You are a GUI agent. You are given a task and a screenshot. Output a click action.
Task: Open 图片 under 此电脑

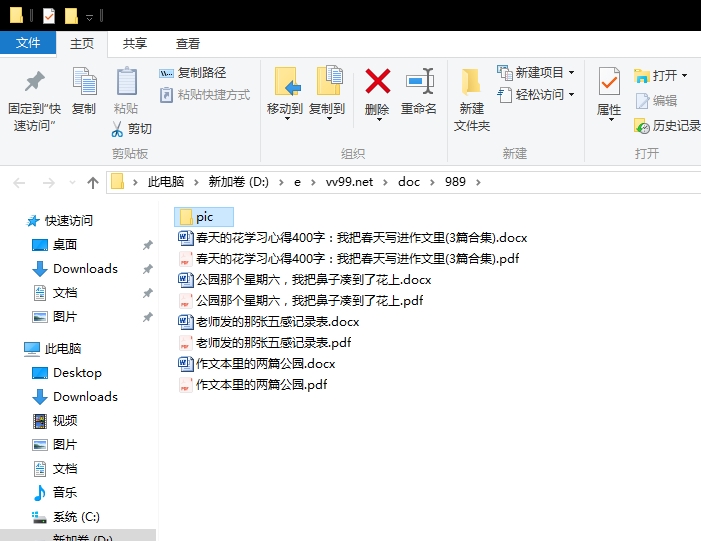(55, 444)
